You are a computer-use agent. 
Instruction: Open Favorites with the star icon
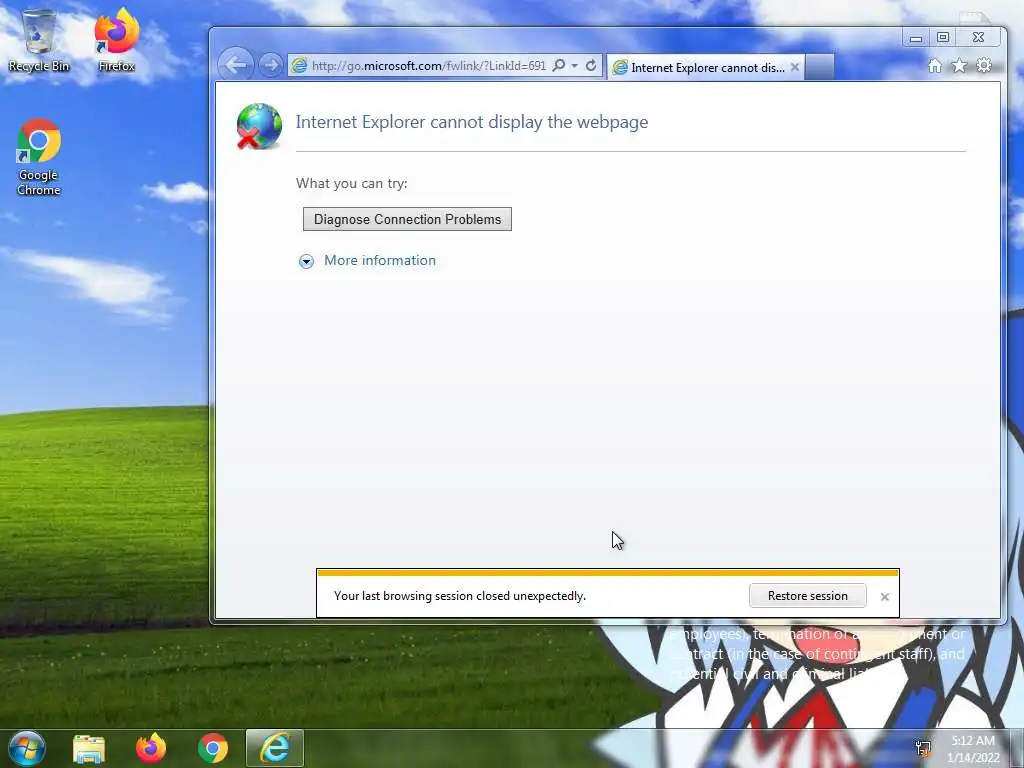point(959,65)
